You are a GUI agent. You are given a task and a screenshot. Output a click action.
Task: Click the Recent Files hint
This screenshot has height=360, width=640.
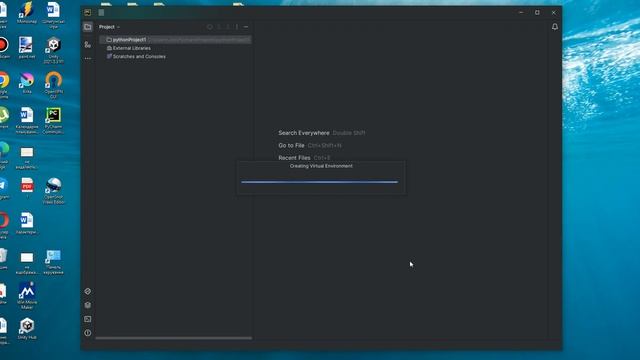point(304,158)
